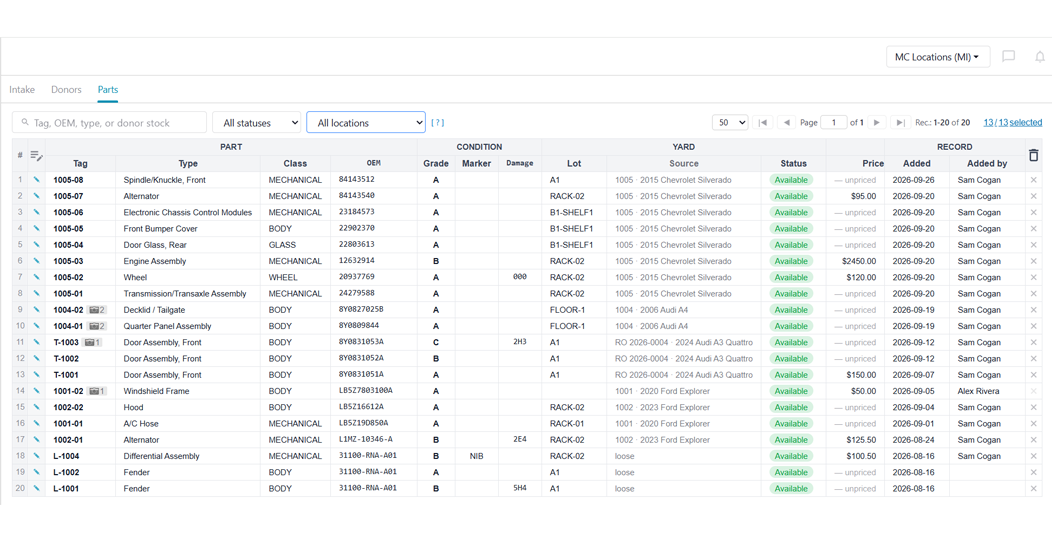Go to last page arrow

point(900,123)
